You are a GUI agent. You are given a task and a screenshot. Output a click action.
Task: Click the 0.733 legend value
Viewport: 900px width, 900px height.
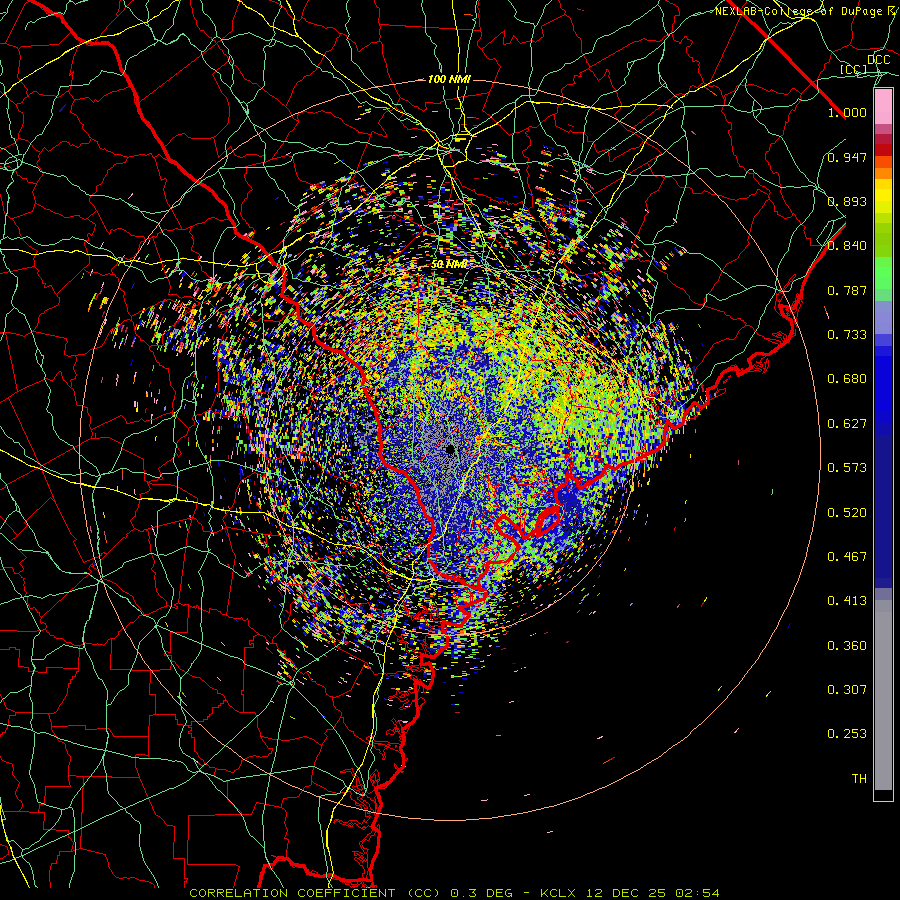tap(847, 335)
